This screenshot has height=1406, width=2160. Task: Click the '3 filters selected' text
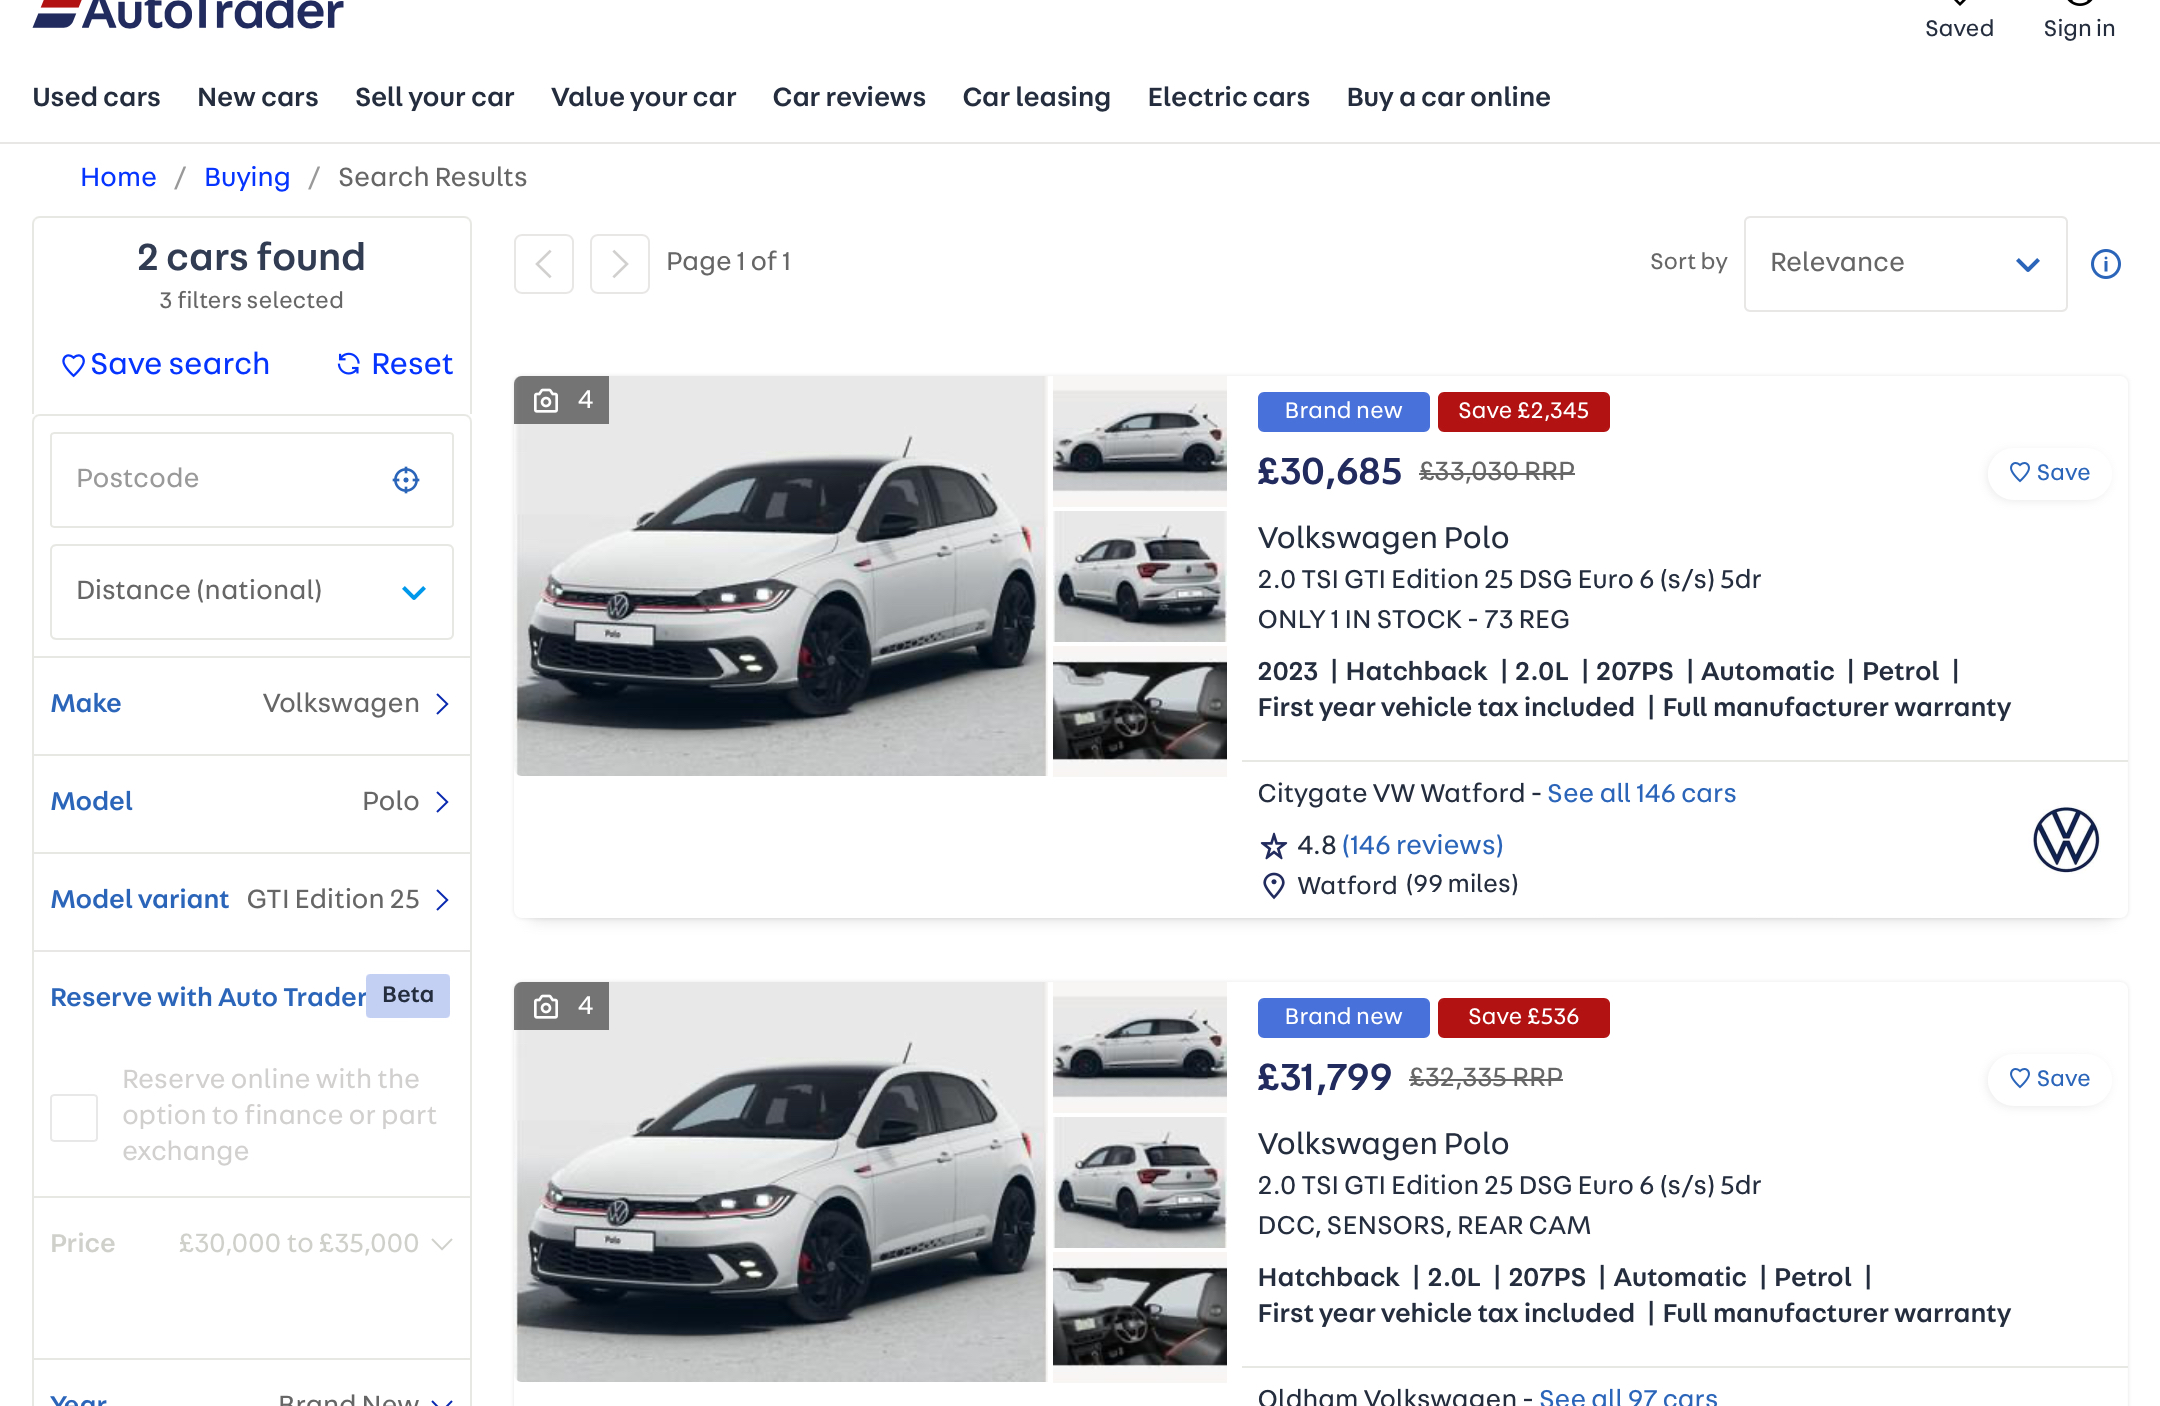(x=251, y=301)
